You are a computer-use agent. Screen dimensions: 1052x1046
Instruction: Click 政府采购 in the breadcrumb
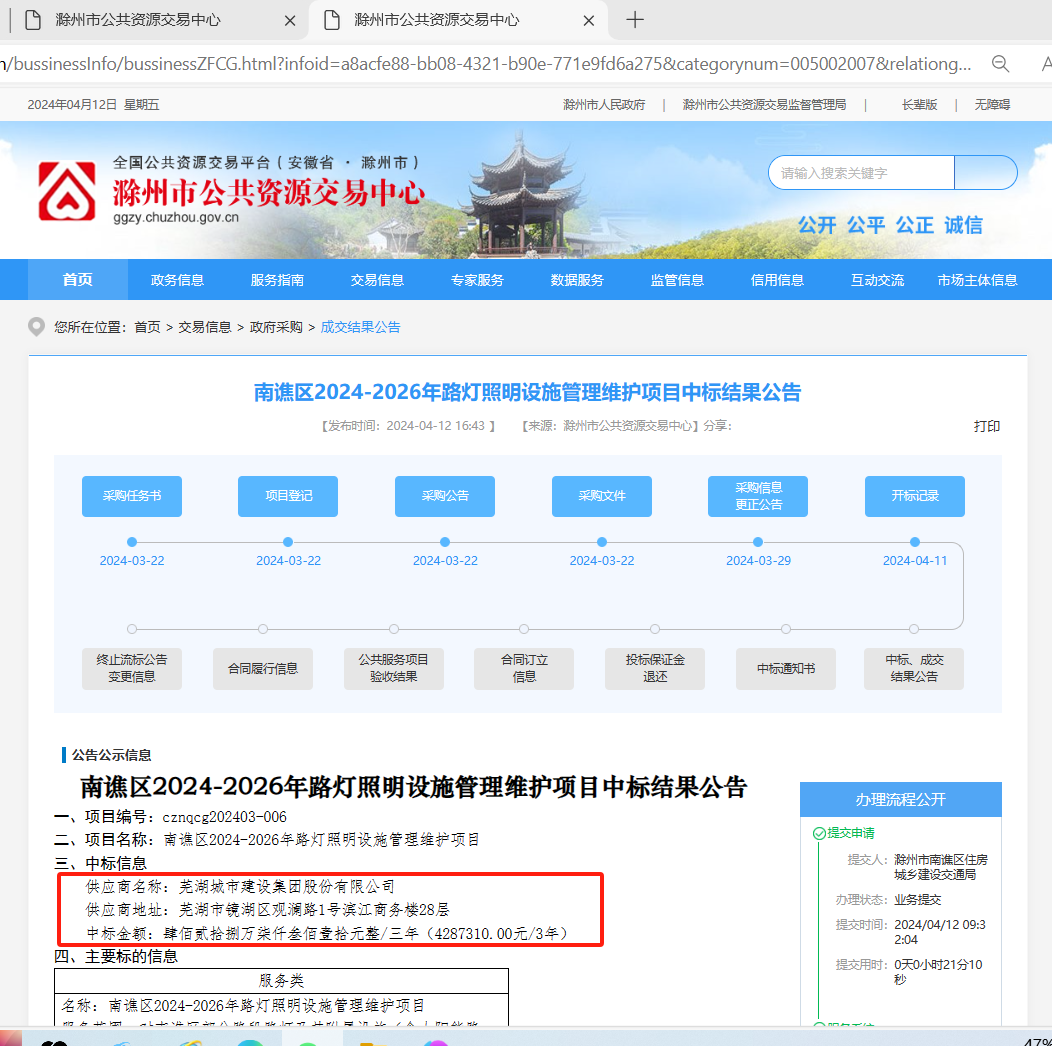click(276, 327)
